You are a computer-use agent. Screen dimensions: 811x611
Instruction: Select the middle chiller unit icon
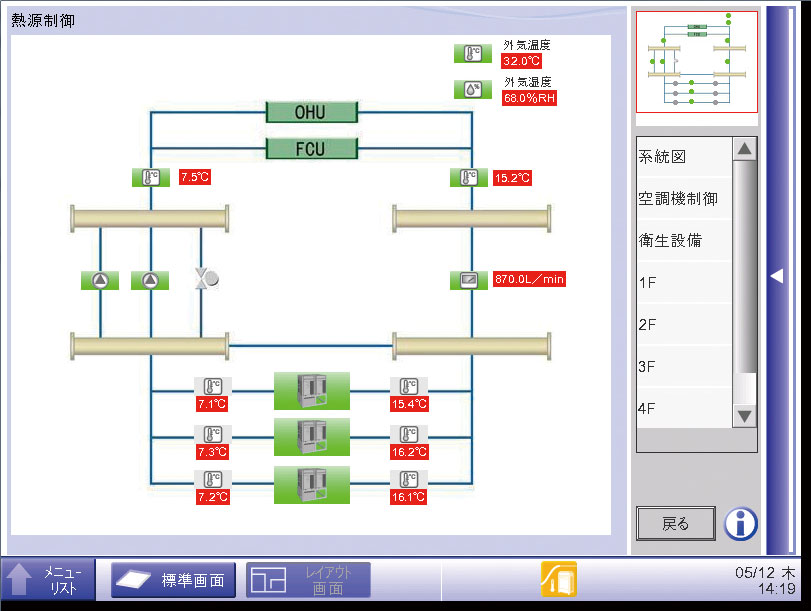[x=312, y=438]
